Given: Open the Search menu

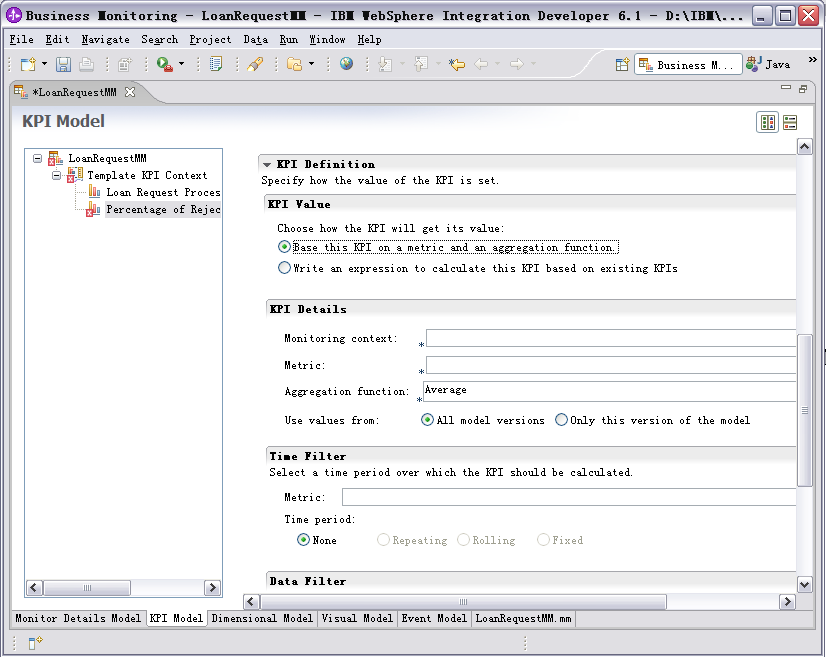Looking at the screenshot, I should 159,40.
